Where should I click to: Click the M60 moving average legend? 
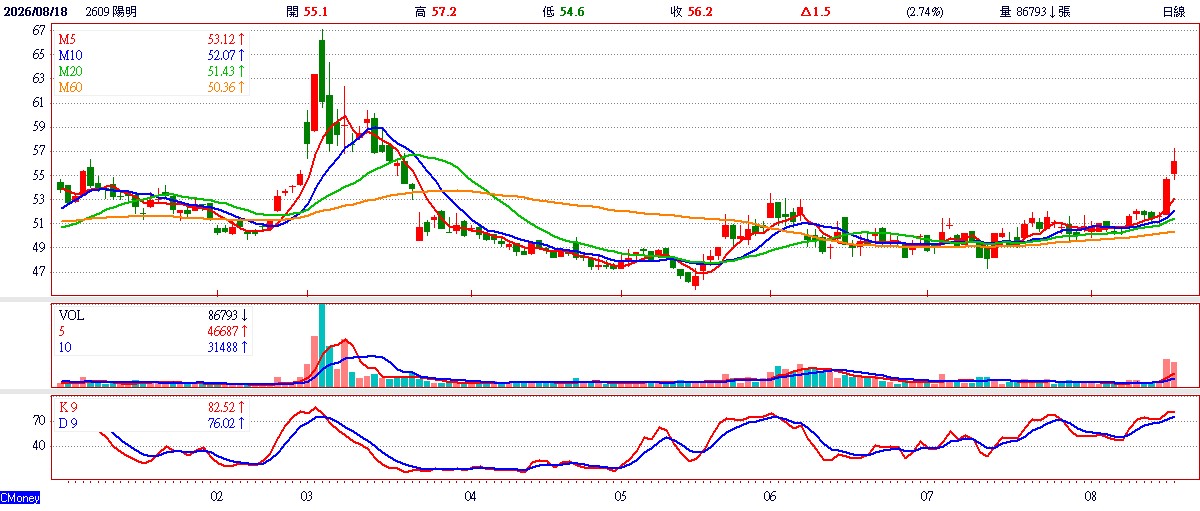tap(72, 88)
